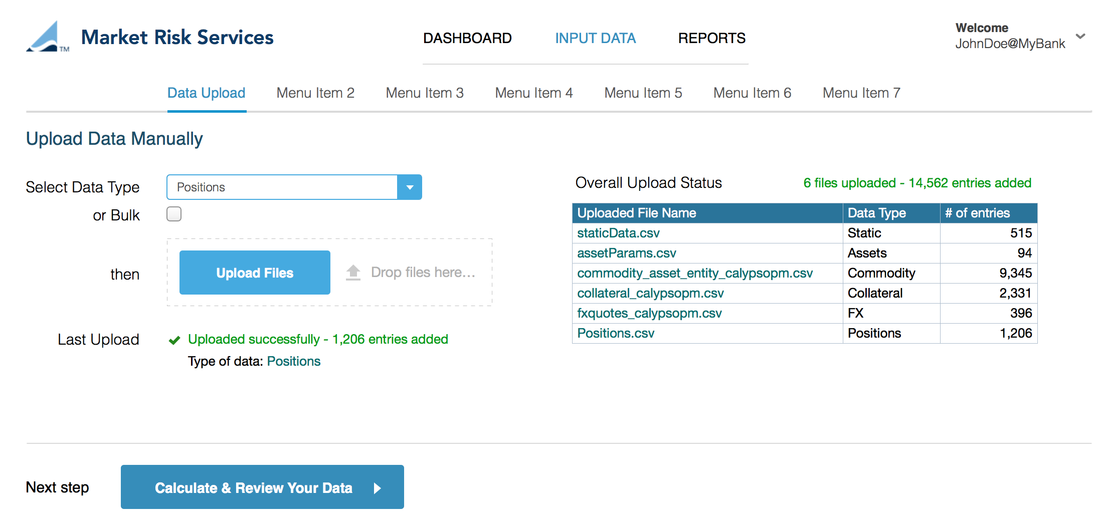Click Calculate & Review Your Data button
This screenshot has width=1100, height=524.
pyautogui.click(x=262, y=488)
